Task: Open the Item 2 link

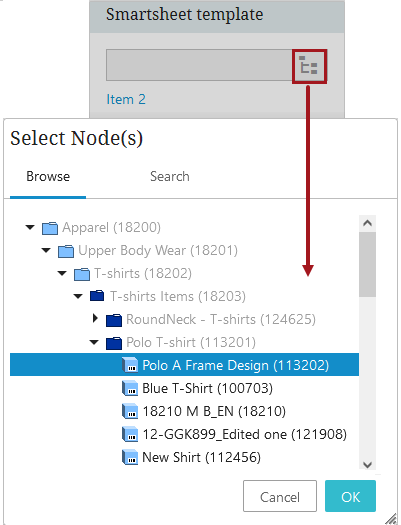Action: pyautogui.click(x=126, y=99)
